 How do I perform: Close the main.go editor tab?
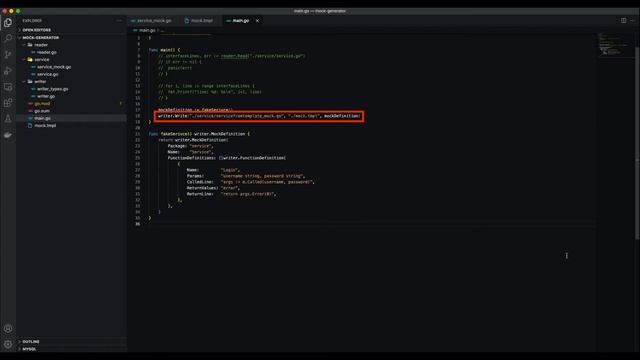tap(257, 20)
